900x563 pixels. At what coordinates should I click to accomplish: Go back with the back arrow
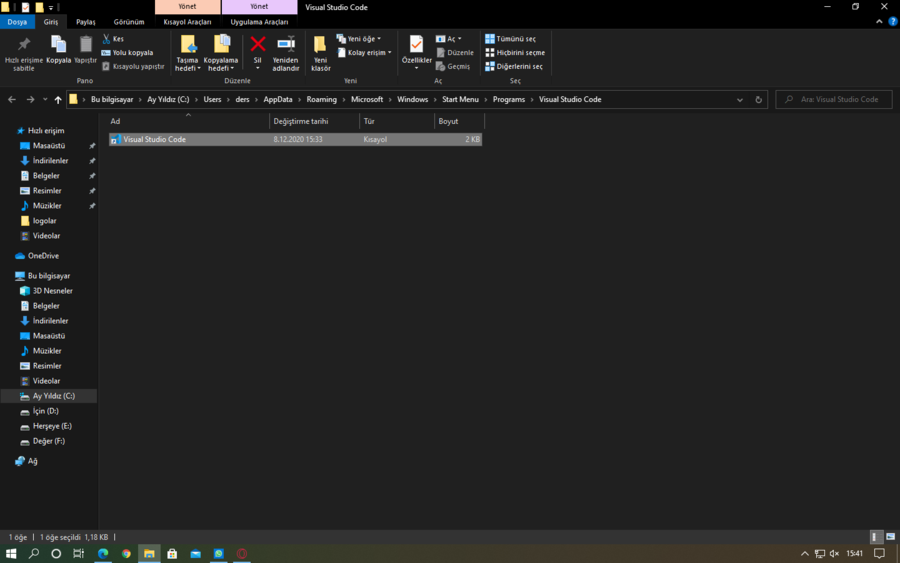pos(12,99)
